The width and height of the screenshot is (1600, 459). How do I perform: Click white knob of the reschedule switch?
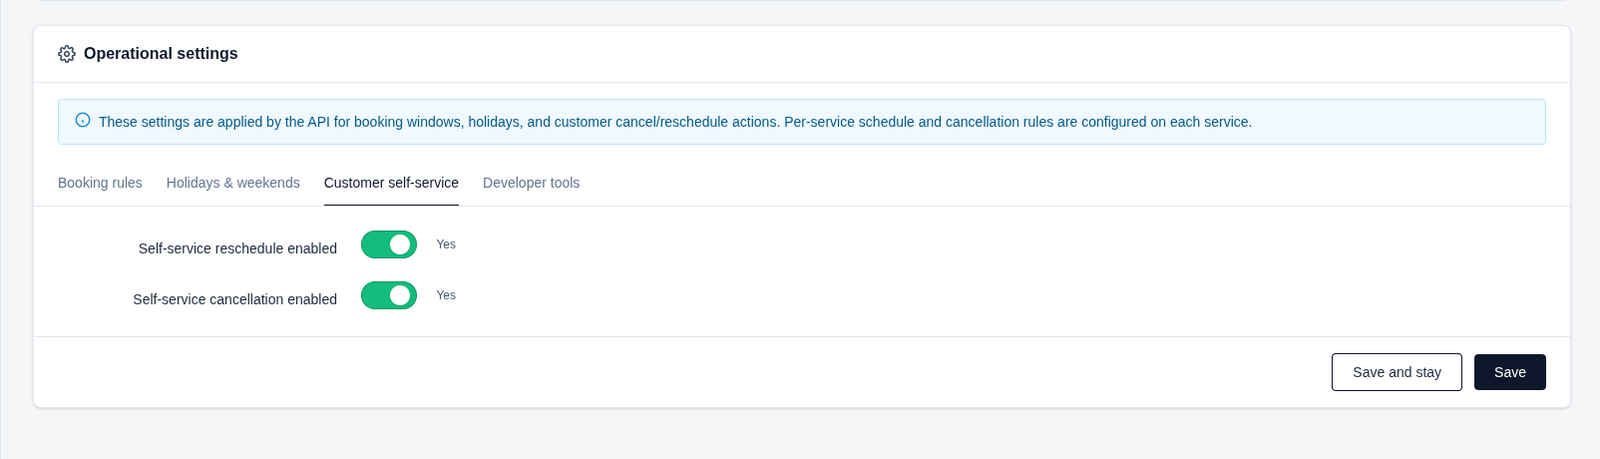(401, 244)
